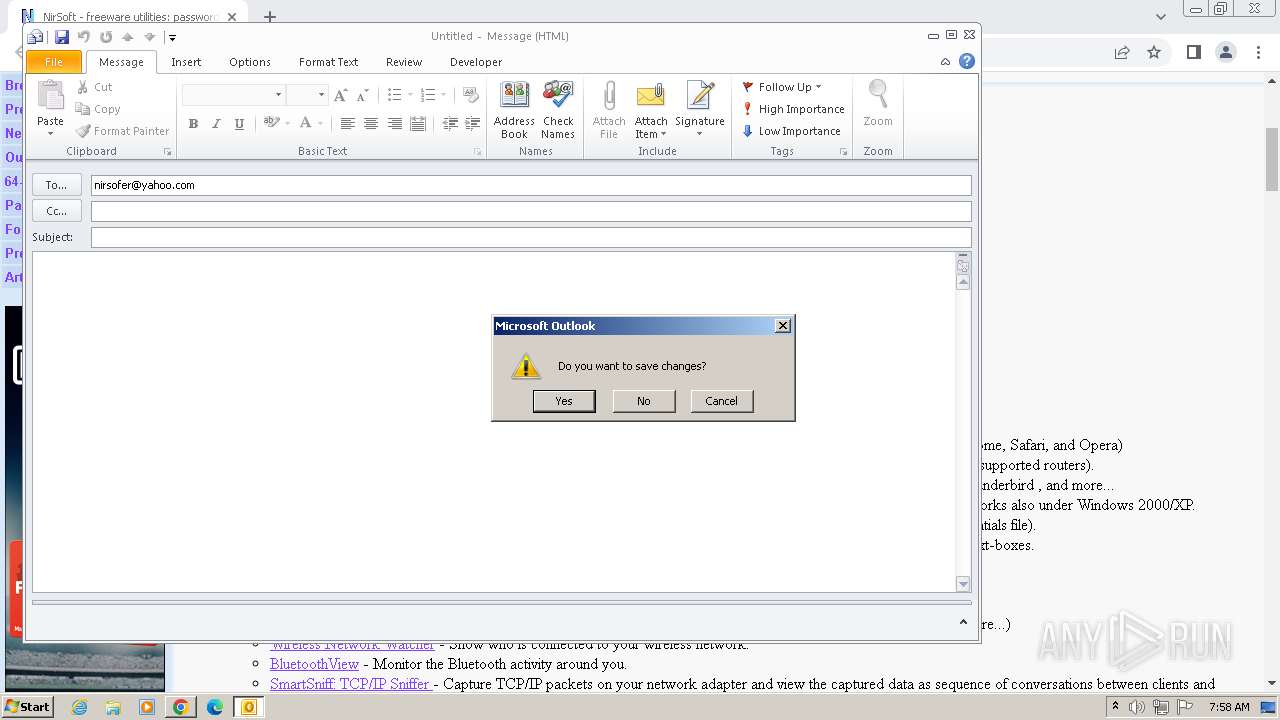Image resolution: width=1280 pixels, height=720 pixels.
Task: Click Yes in save changes dialog
Action: pos(564,401)
